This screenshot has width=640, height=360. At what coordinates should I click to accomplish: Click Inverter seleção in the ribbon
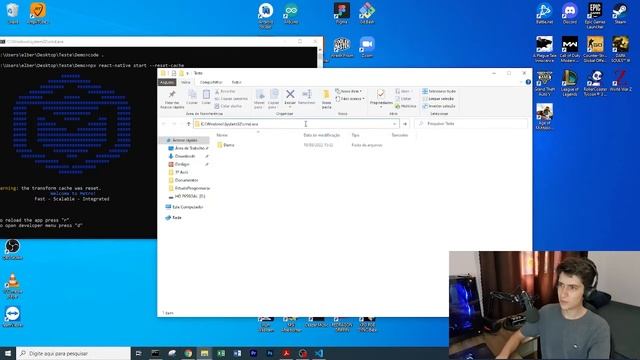(439, 106)
